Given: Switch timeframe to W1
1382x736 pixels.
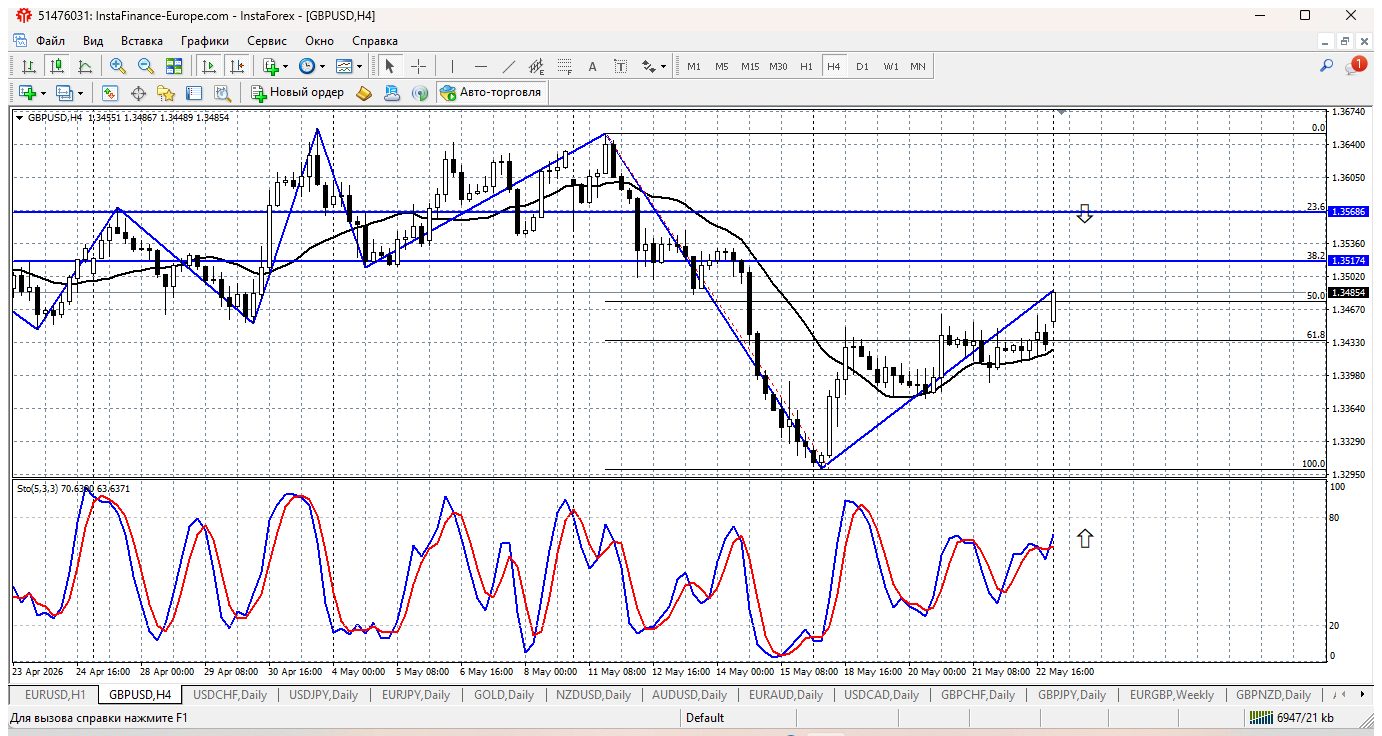Looking at the screenshot, I should point(890,66).
